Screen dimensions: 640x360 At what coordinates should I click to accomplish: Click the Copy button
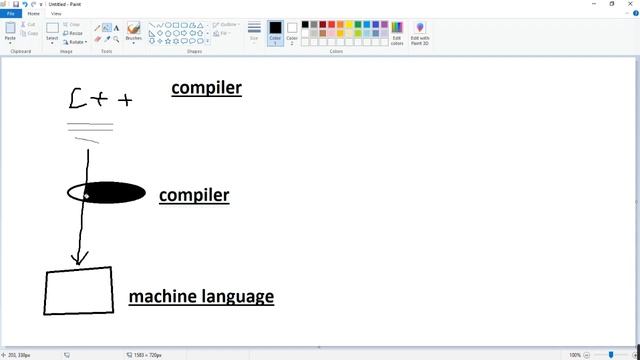click(29, 33)
